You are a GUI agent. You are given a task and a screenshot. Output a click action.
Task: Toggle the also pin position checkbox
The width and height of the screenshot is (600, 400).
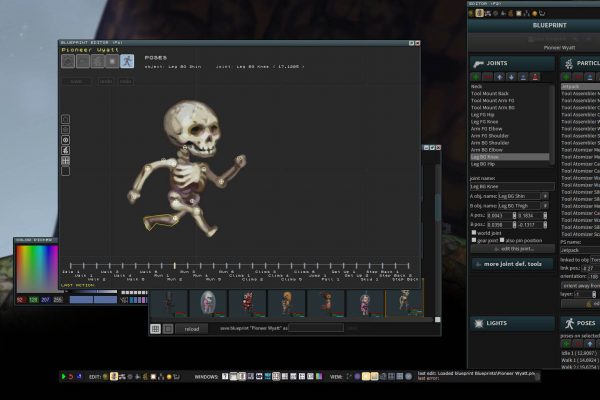click(x=502, y=240)
